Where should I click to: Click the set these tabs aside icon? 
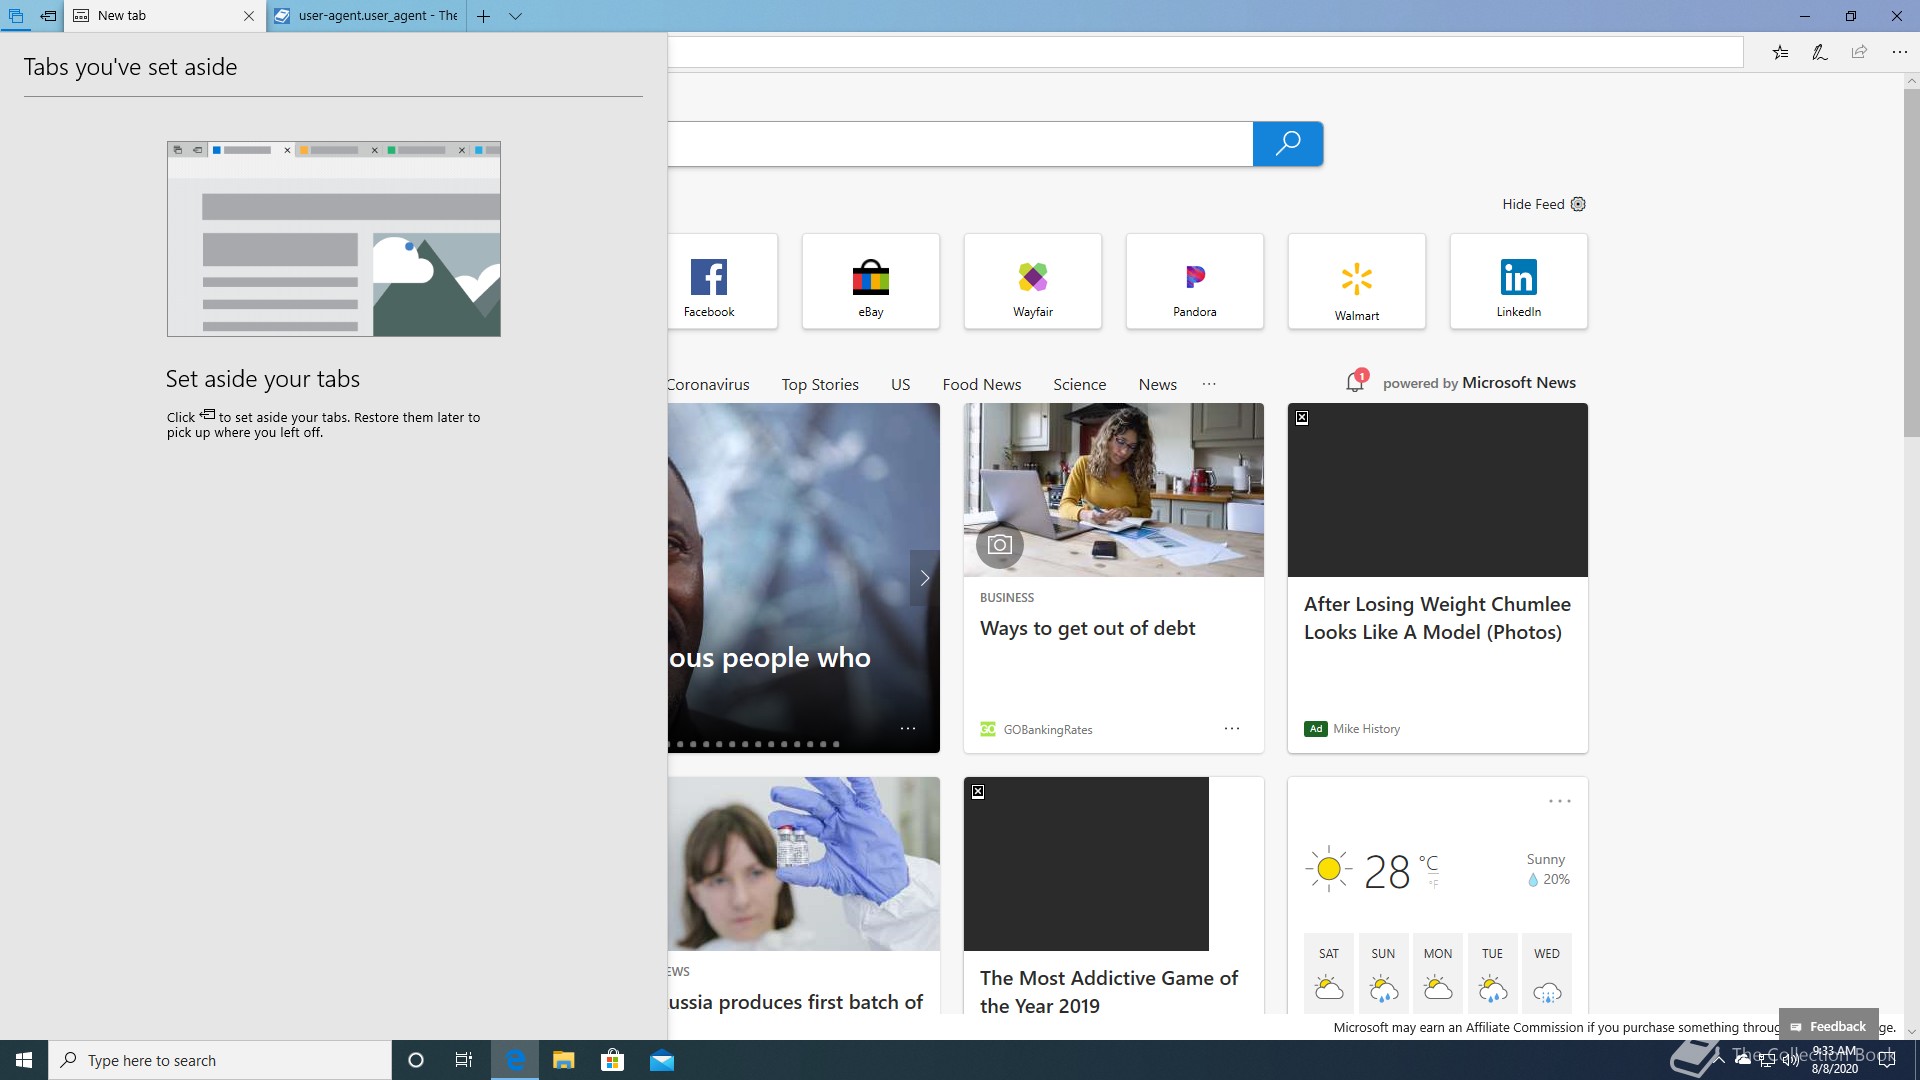[48, 16]
